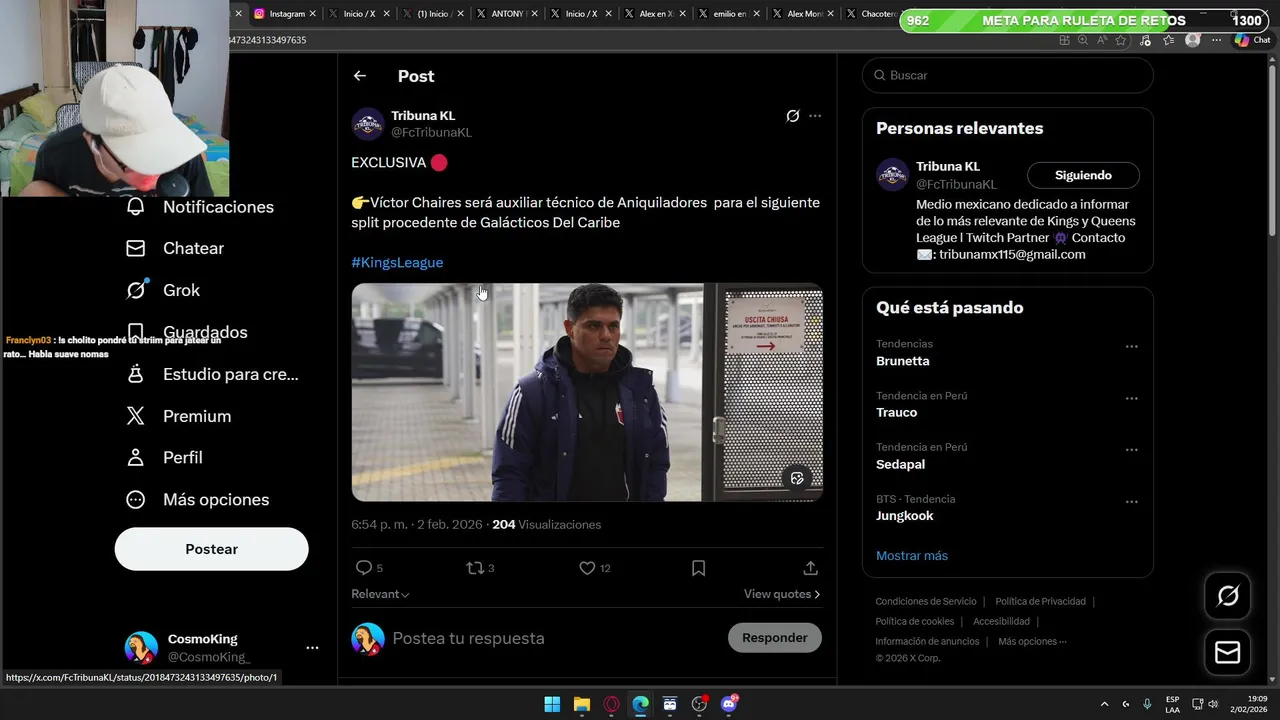1280x720 pixels.
Task: Click the 204 Visualizaciones count
Action: tap(546, 524)
